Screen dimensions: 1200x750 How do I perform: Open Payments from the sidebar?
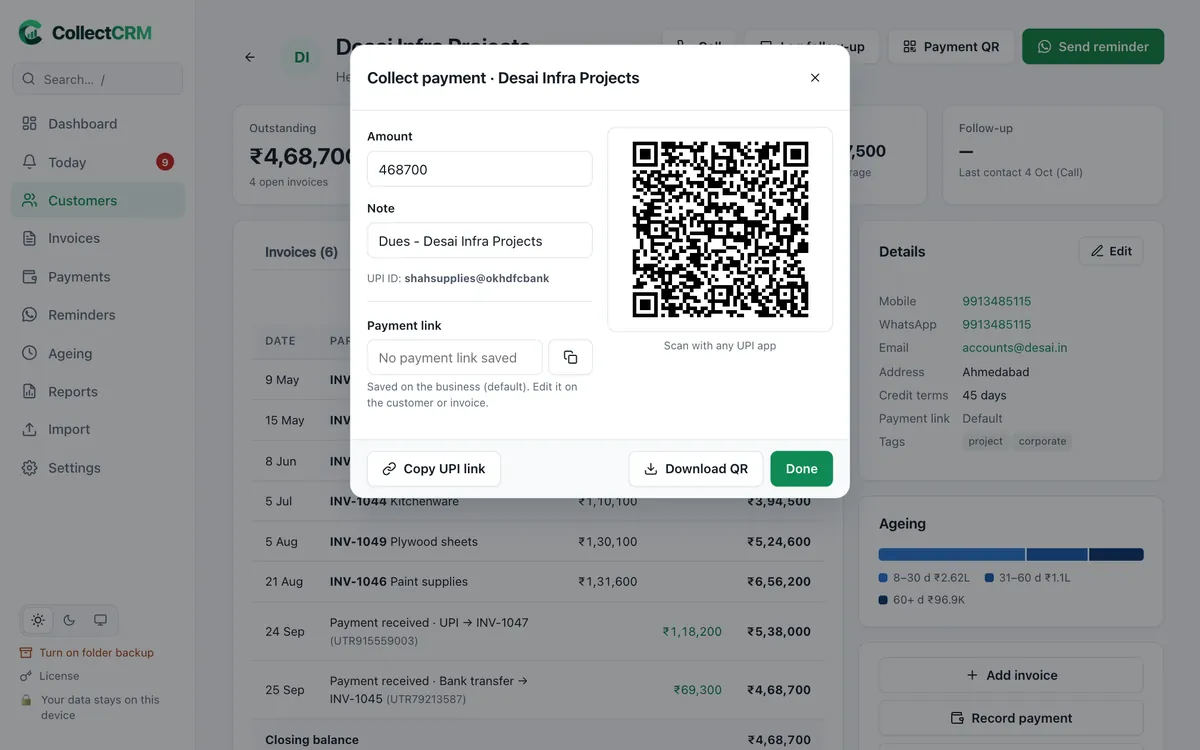[x=98, y=277]
